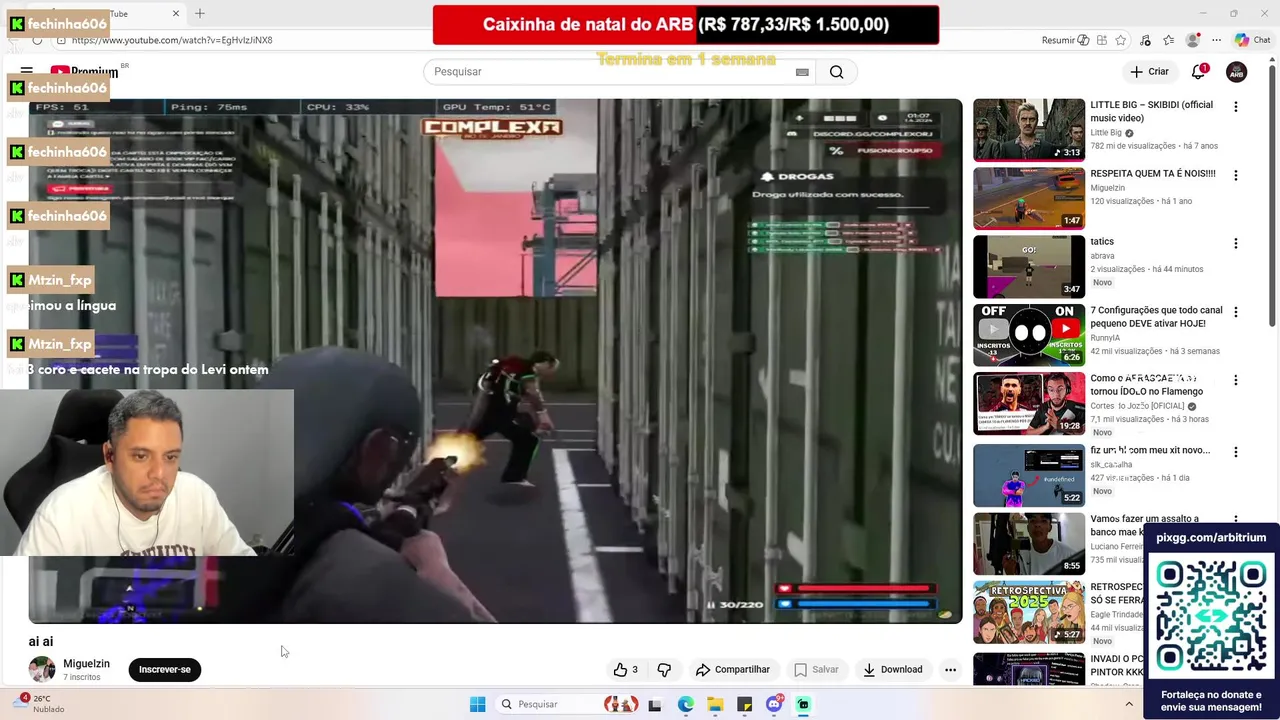
Task: Close the YouTube browser tab
Action: 176,13
